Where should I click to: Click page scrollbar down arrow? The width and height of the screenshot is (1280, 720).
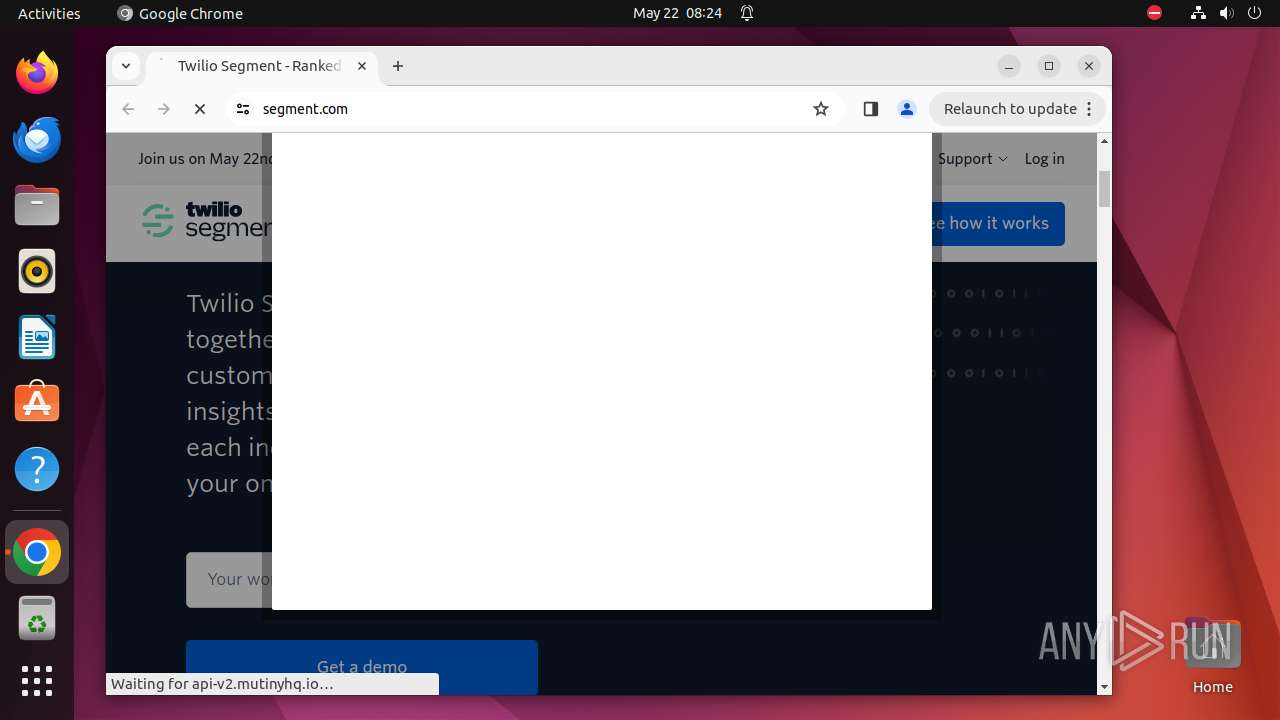[1104, 687]
